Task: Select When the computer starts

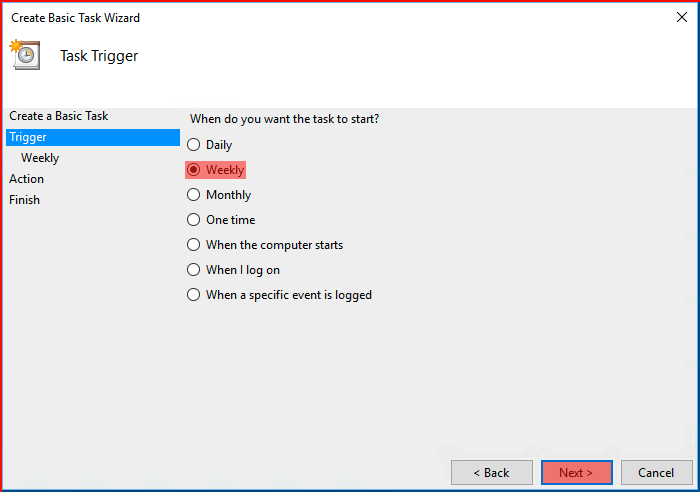Action: [x=193, y=245]
